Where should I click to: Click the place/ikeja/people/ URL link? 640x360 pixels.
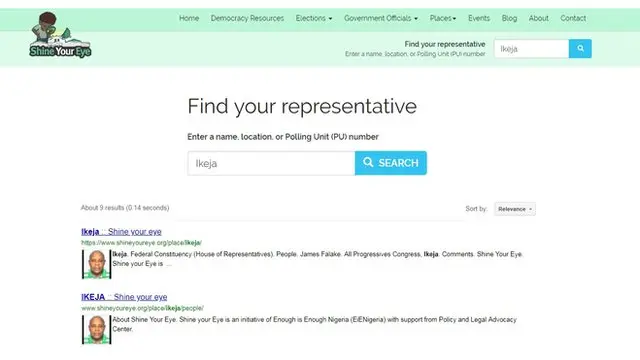(142, 308)
